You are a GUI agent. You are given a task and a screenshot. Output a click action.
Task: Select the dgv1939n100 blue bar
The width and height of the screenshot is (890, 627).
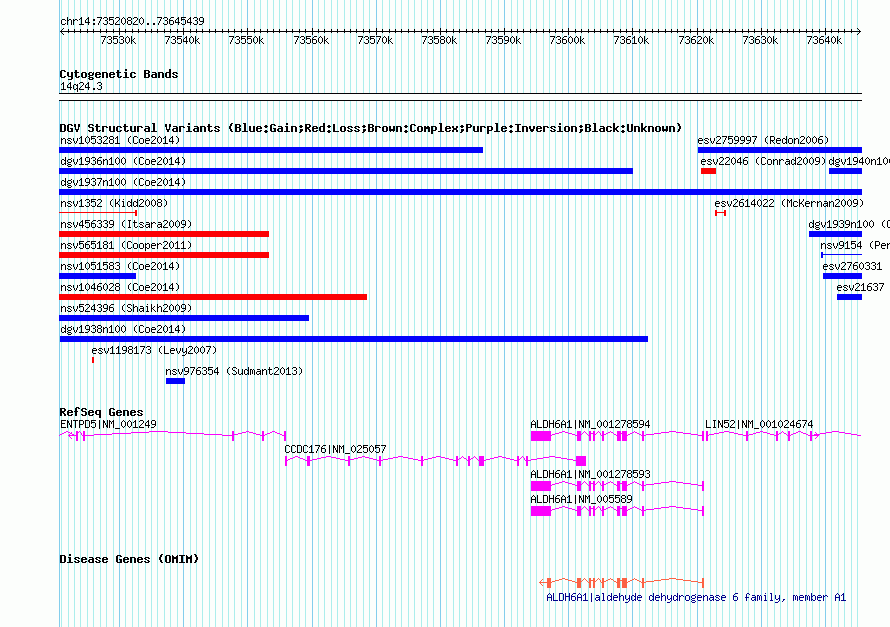click(836, 234)
